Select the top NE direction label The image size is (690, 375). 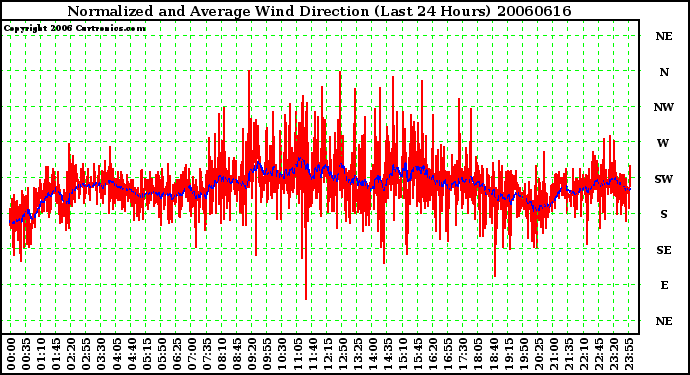coord(664,36)
